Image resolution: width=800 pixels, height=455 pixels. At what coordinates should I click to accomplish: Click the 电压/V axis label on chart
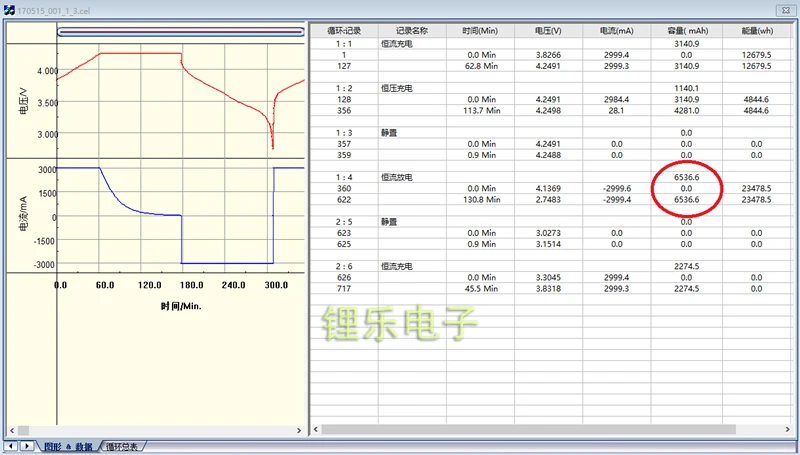coord(23,100)
